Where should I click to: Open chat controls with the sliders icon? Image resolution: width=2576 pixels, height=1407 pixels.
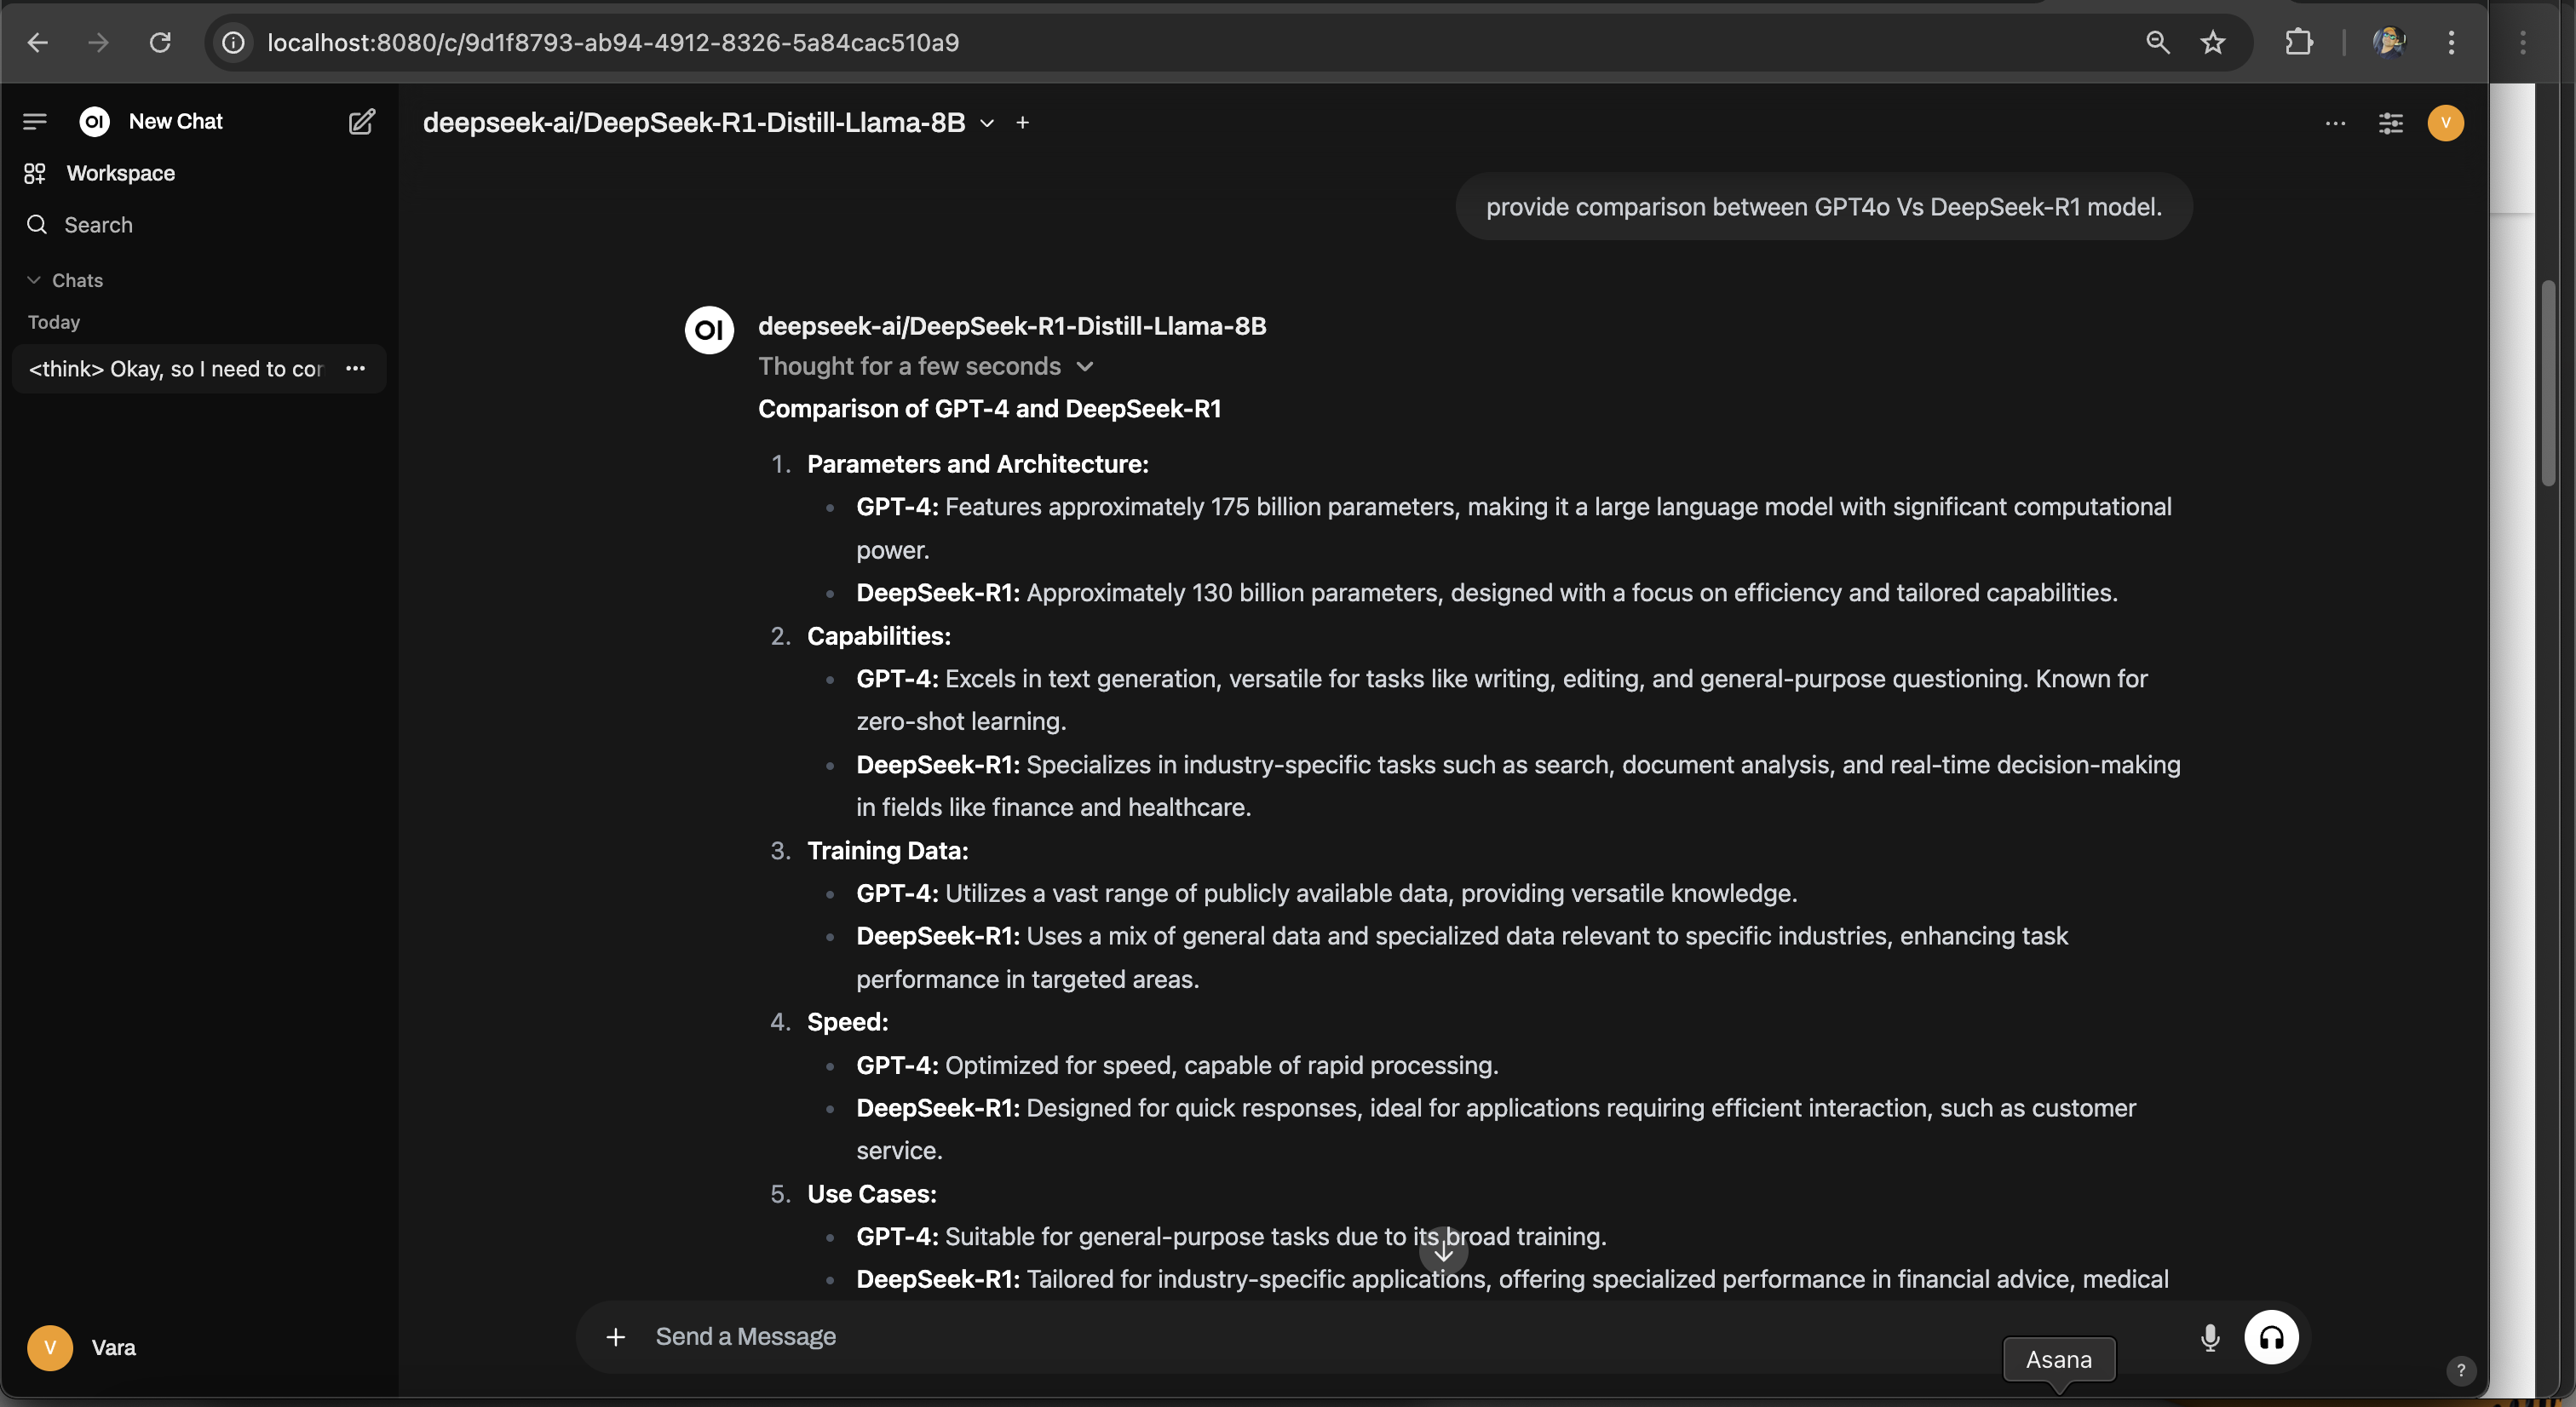point(2390,122)
